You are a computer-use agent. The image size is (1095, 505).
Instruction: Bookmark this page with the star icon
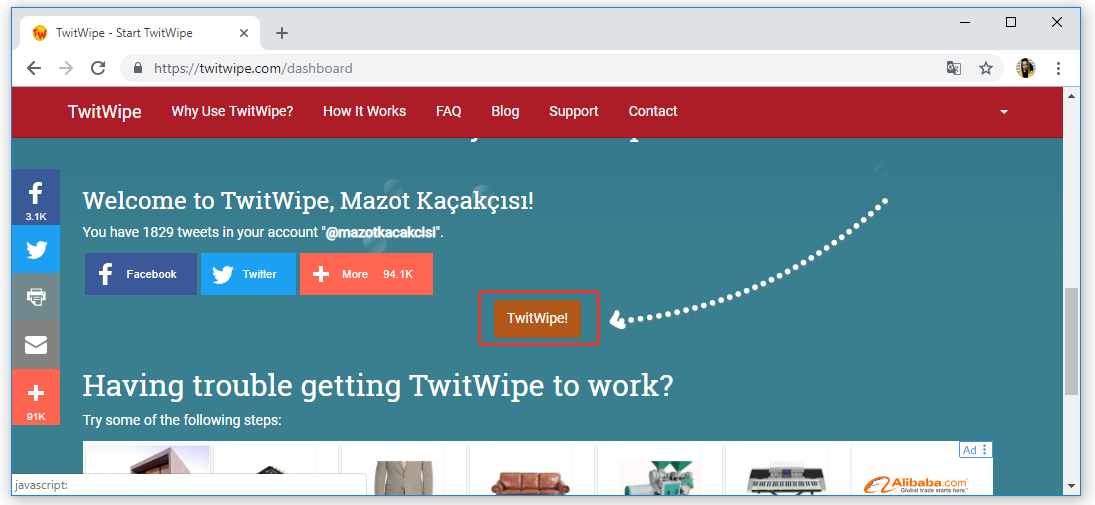pyautogui.click(x=986, y=68)
